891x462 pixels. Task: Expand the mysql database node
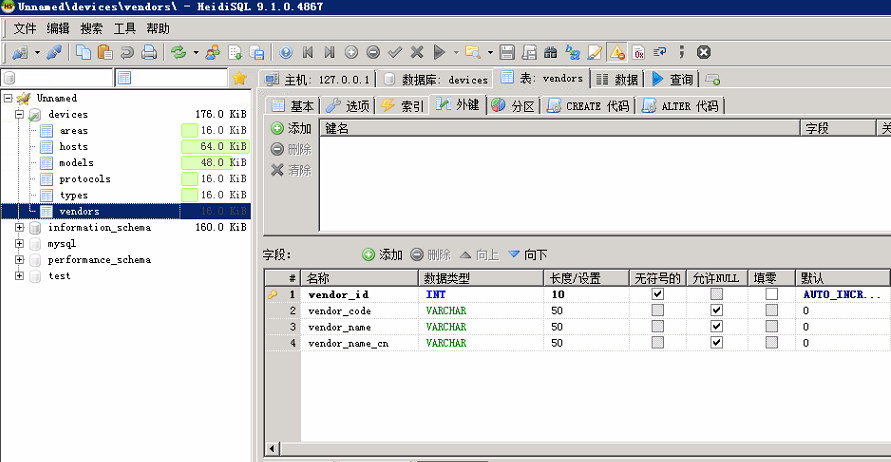19,243
